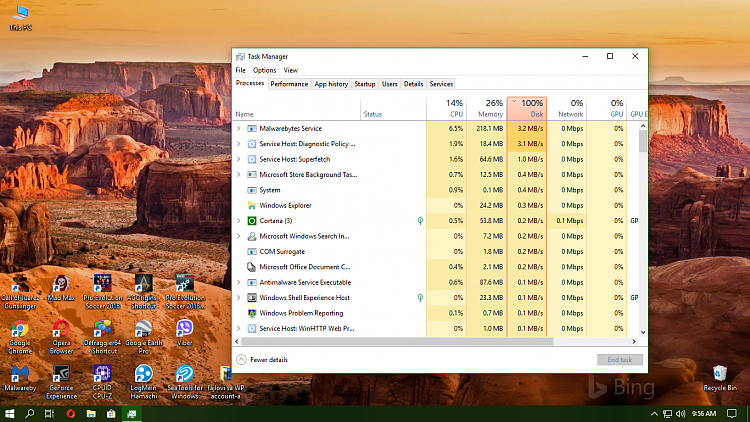Expand Windows Shell Experience Host row
This screenshot has width=750, height=422.
tap(239, 298)
